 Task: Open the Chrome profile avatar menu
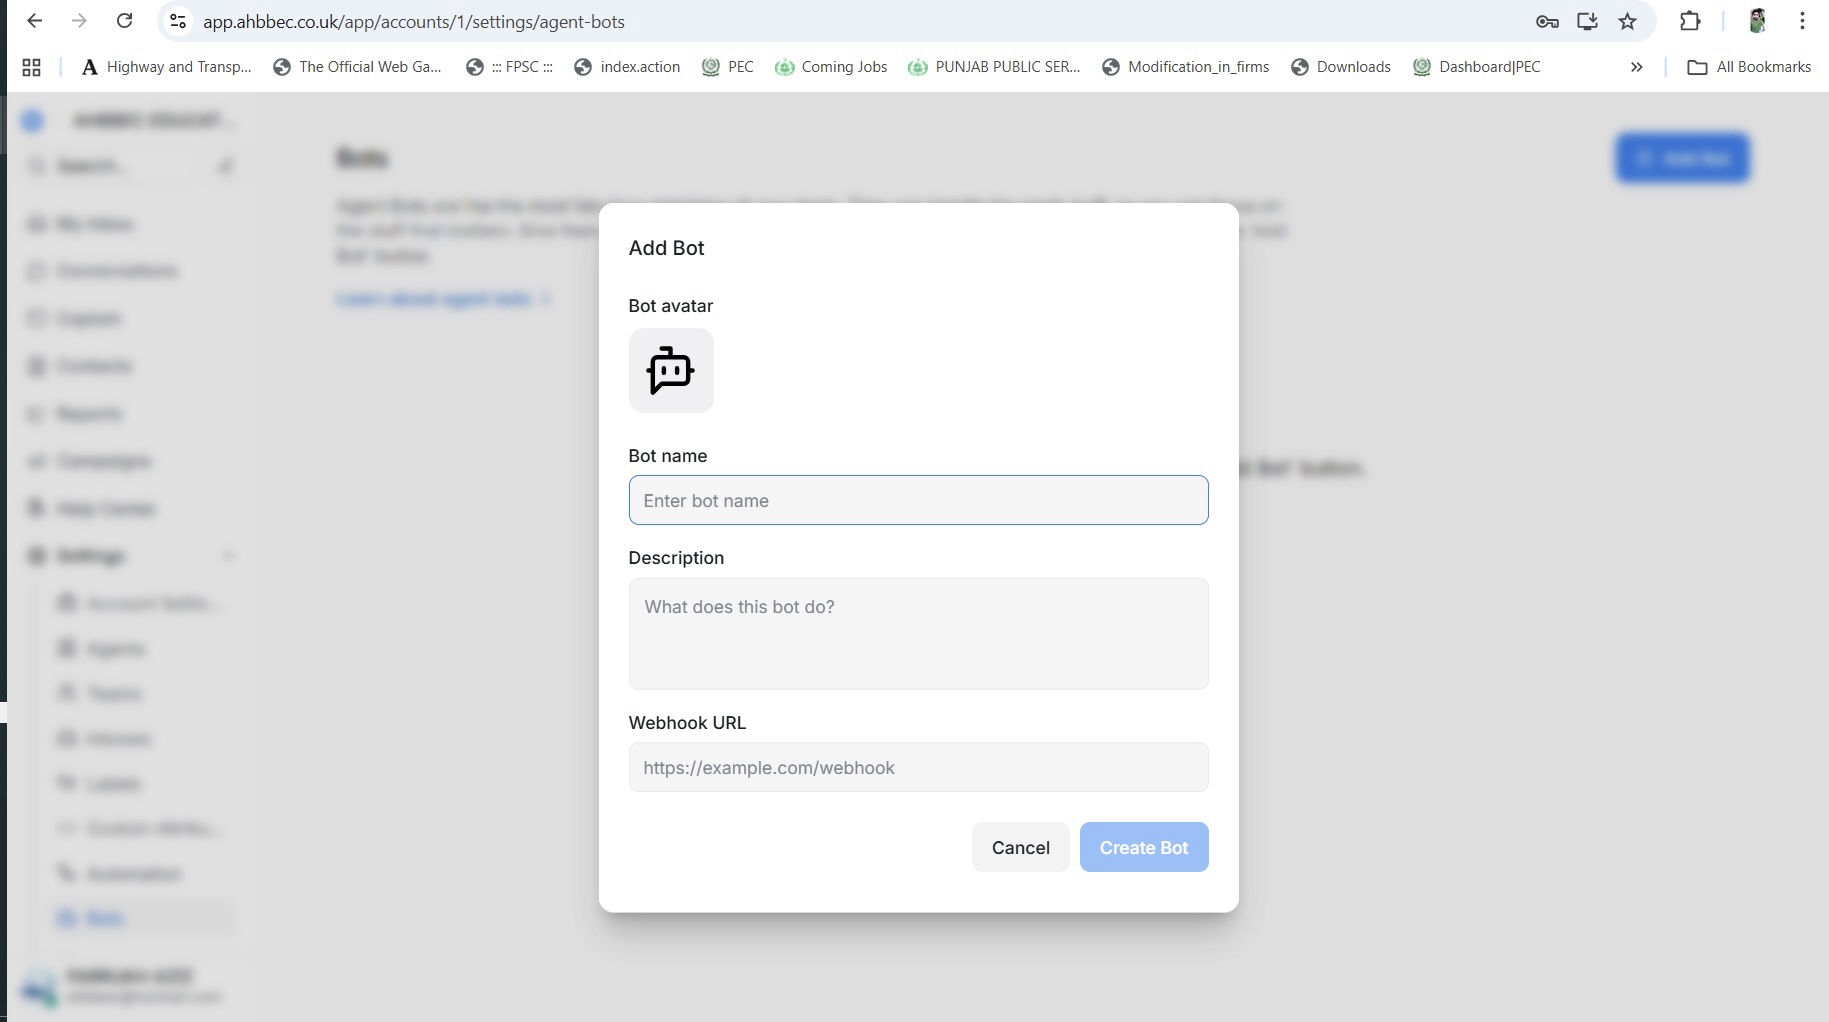coord(1757,21)
